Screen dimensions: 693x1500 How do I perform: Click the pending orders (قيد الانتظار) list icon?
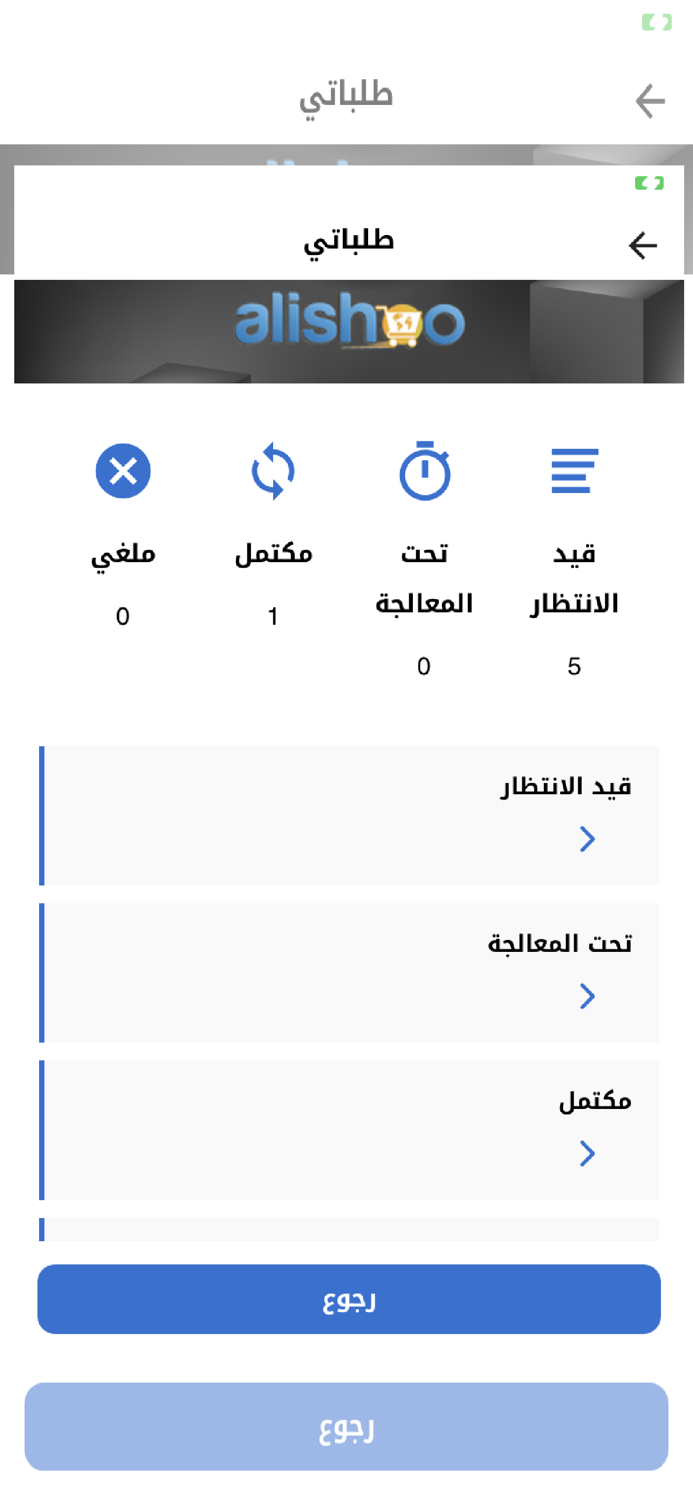tap(573, 470)
